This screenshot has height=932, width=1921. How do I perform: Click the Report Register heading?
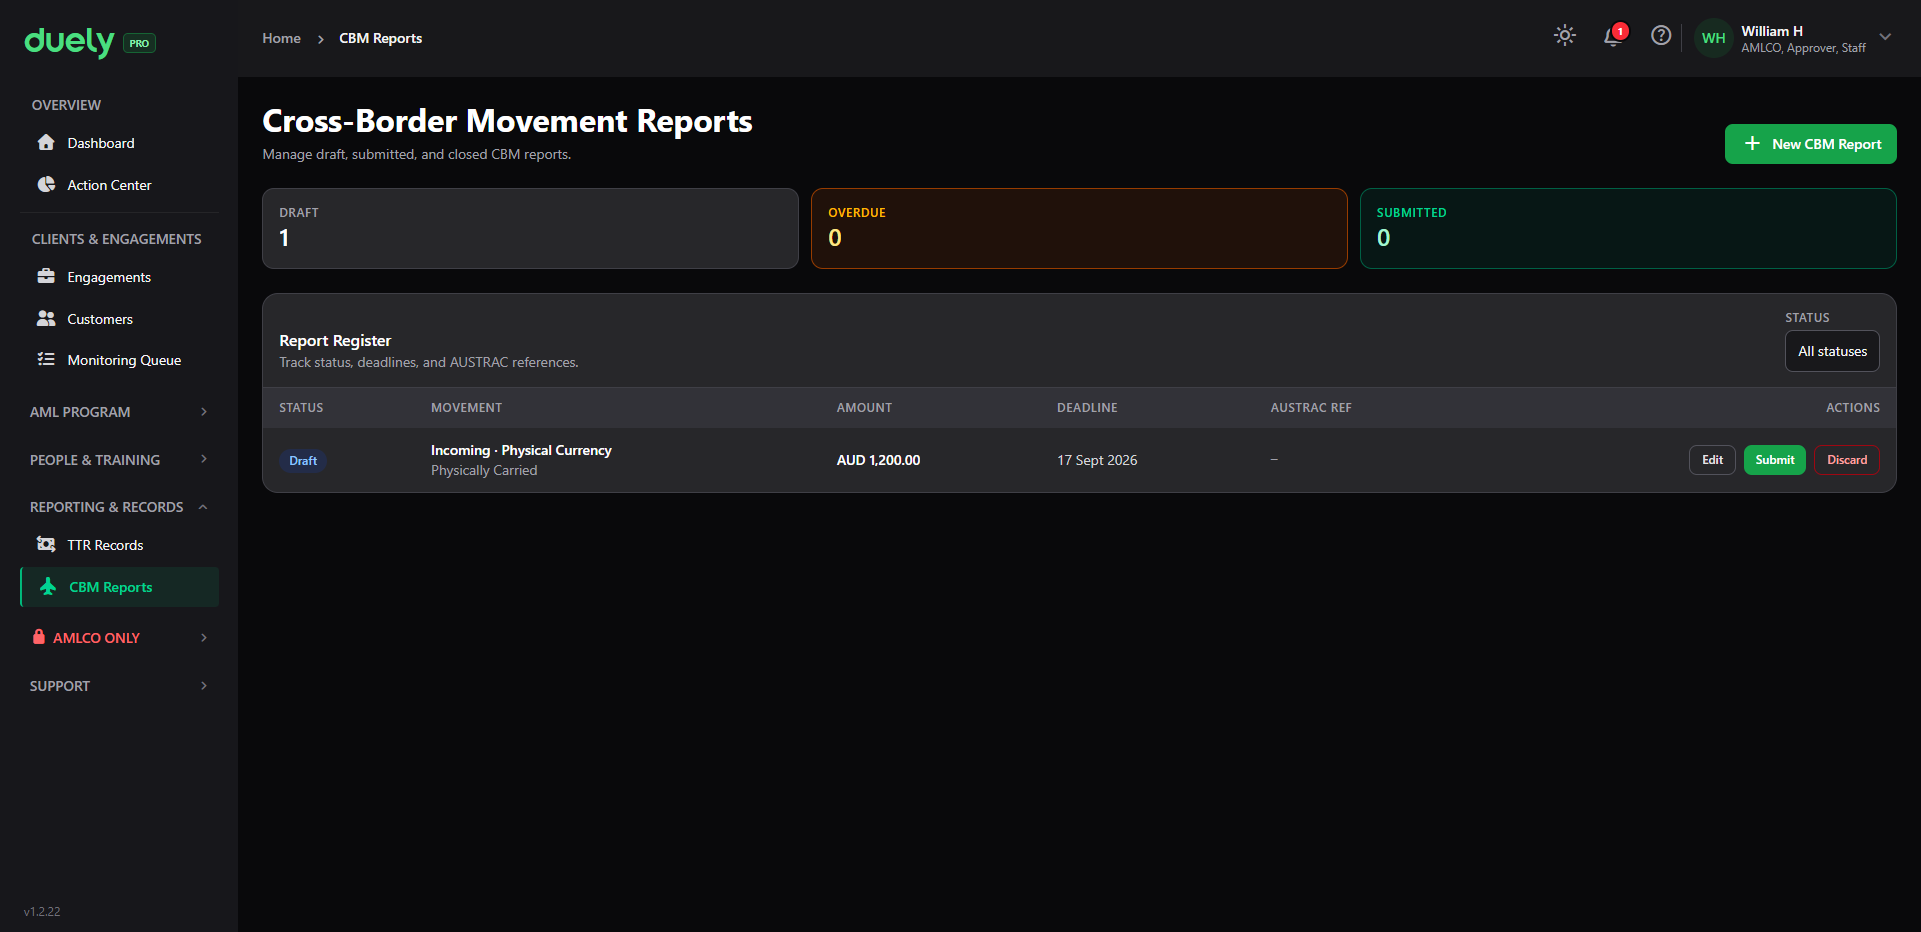click(335, 341)
